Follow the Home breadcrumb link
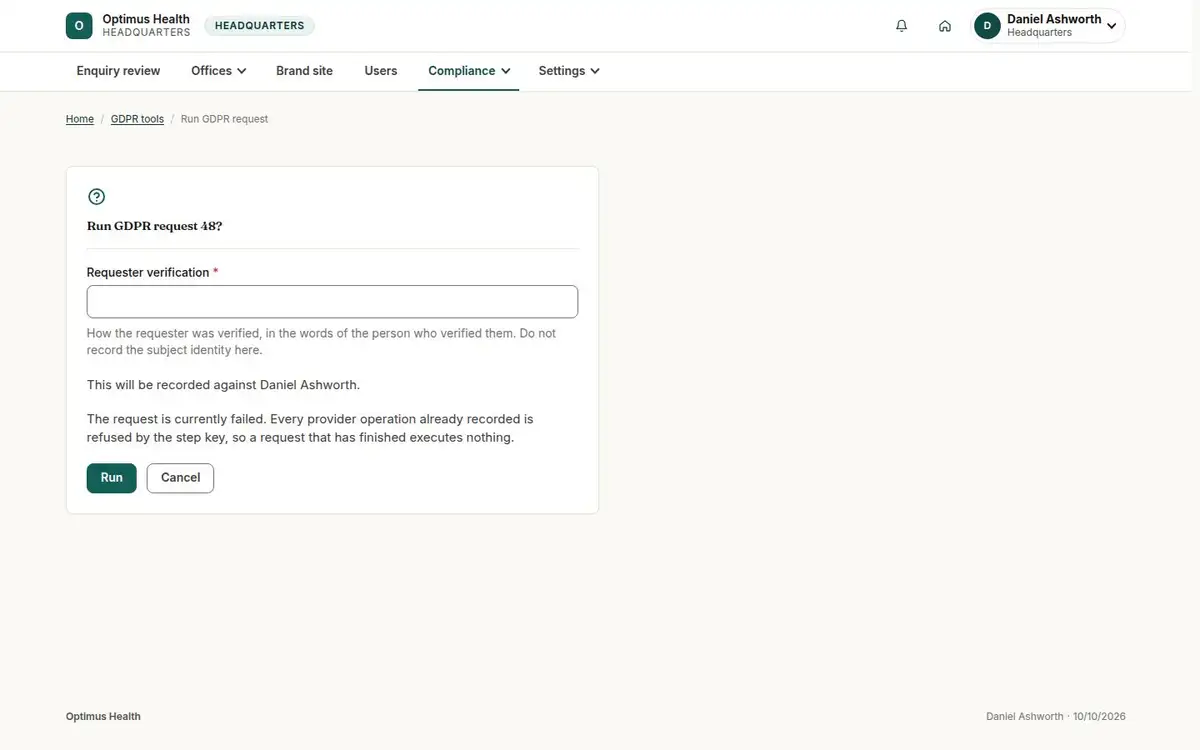Image resolution: width=1200 pixels, height=750 pixels. [80, 119]
